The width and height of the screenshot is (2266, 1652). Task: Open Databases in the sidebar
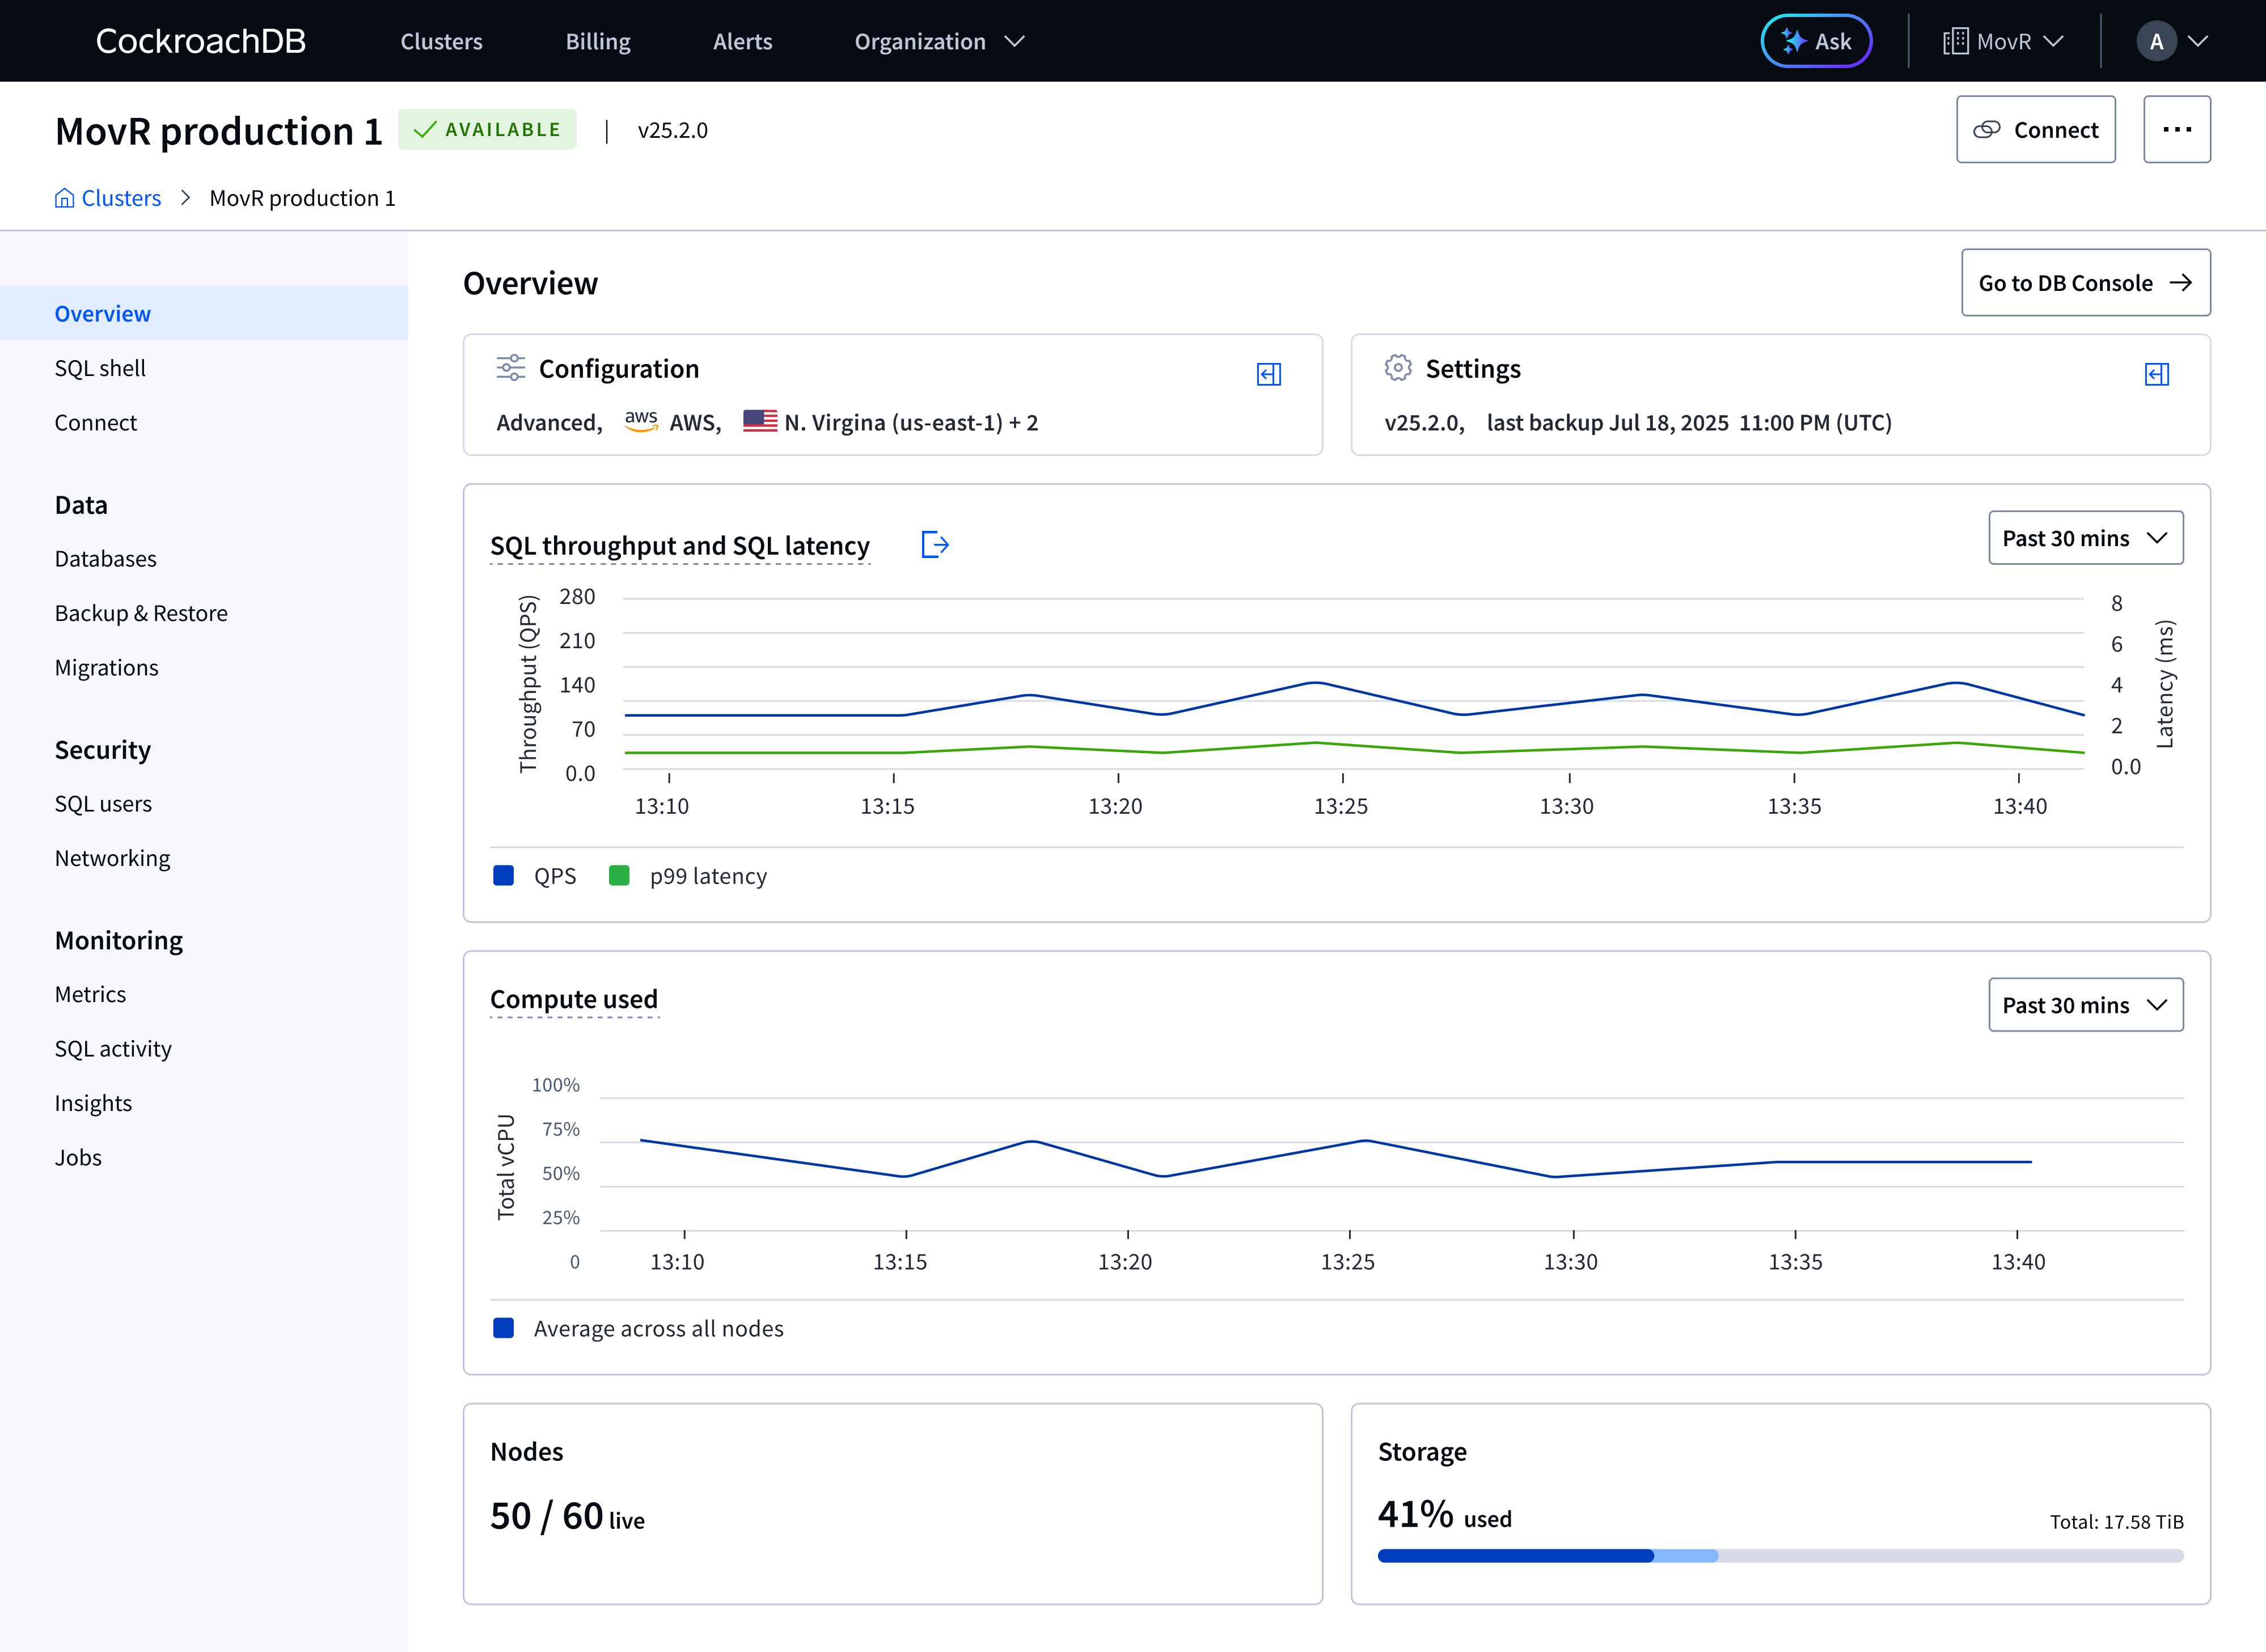[204, 558]
